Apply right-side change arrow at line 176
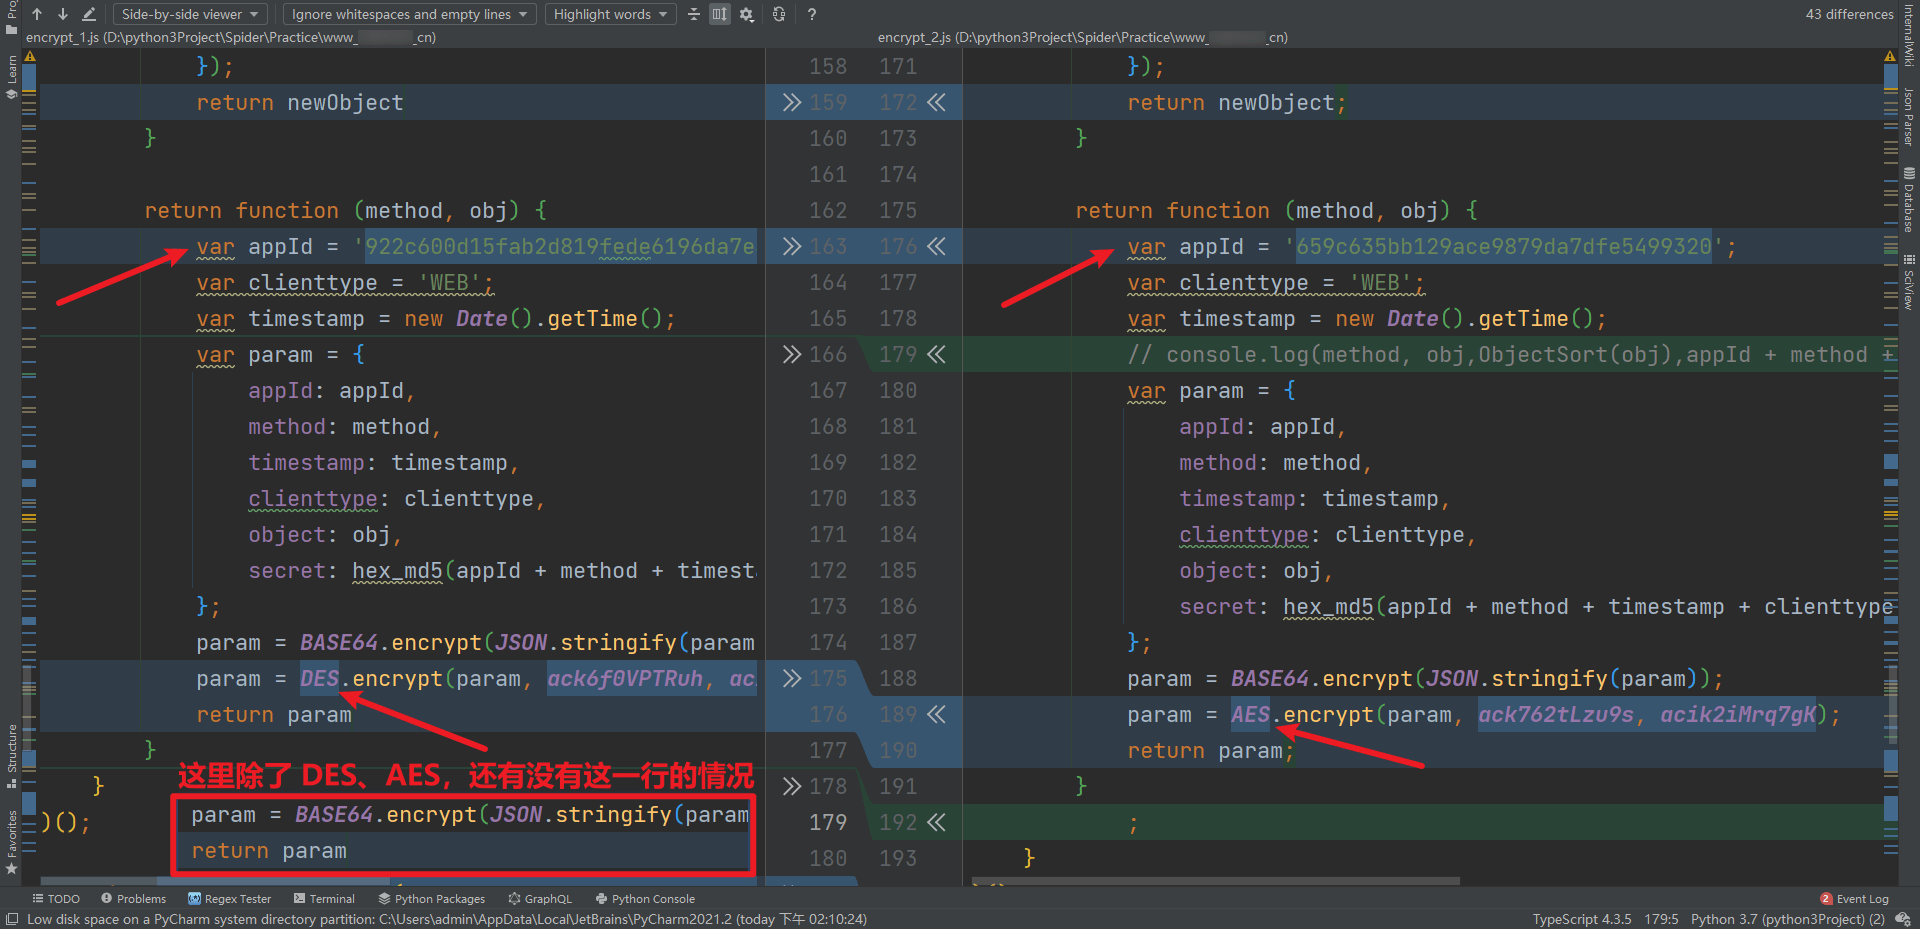Screen dimensions: 1920x929 937,247
